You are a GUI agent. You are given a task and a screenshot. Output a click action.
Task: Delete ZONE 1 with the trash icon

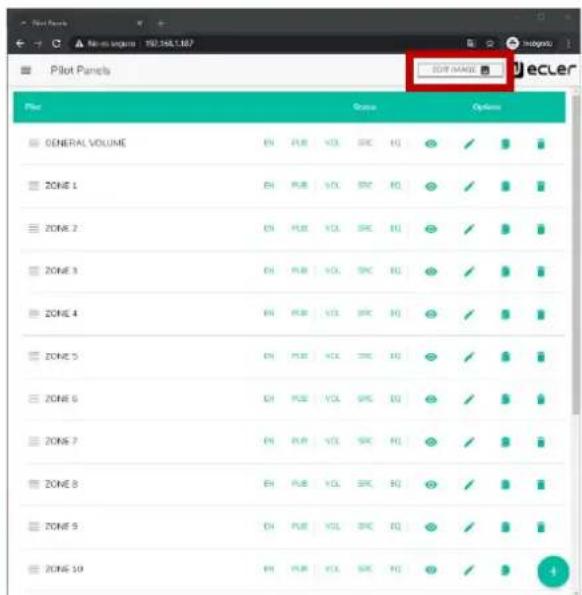pos(541,186)
